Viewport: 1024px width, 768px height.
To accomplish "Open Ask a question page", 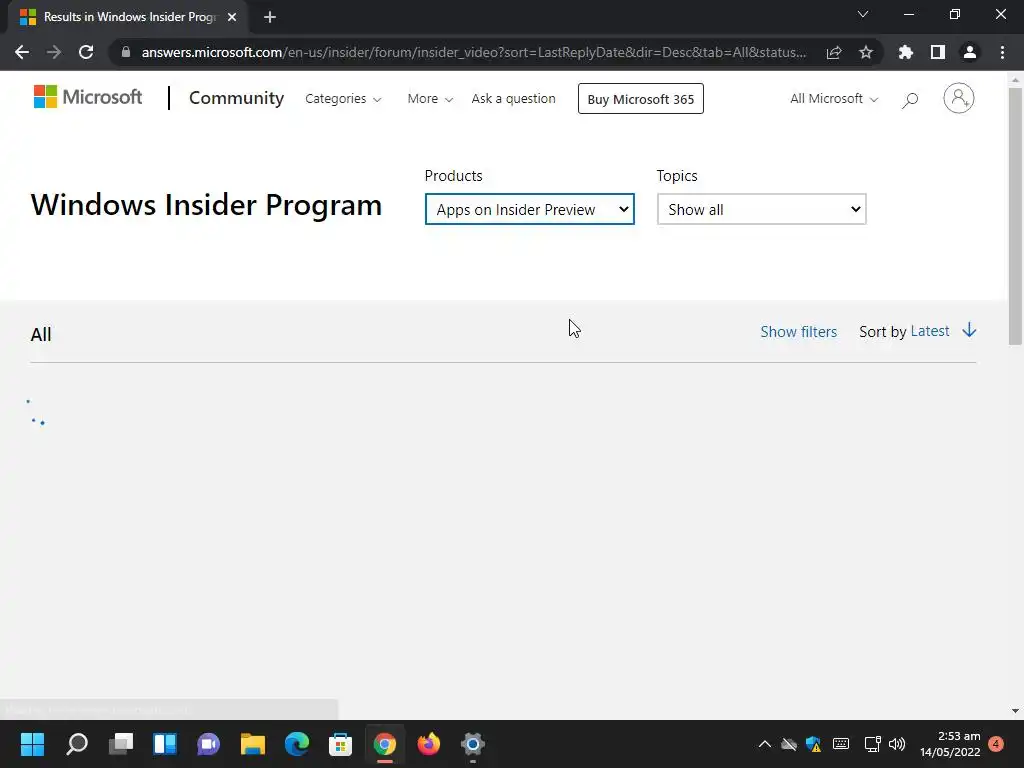I will 513,99.
